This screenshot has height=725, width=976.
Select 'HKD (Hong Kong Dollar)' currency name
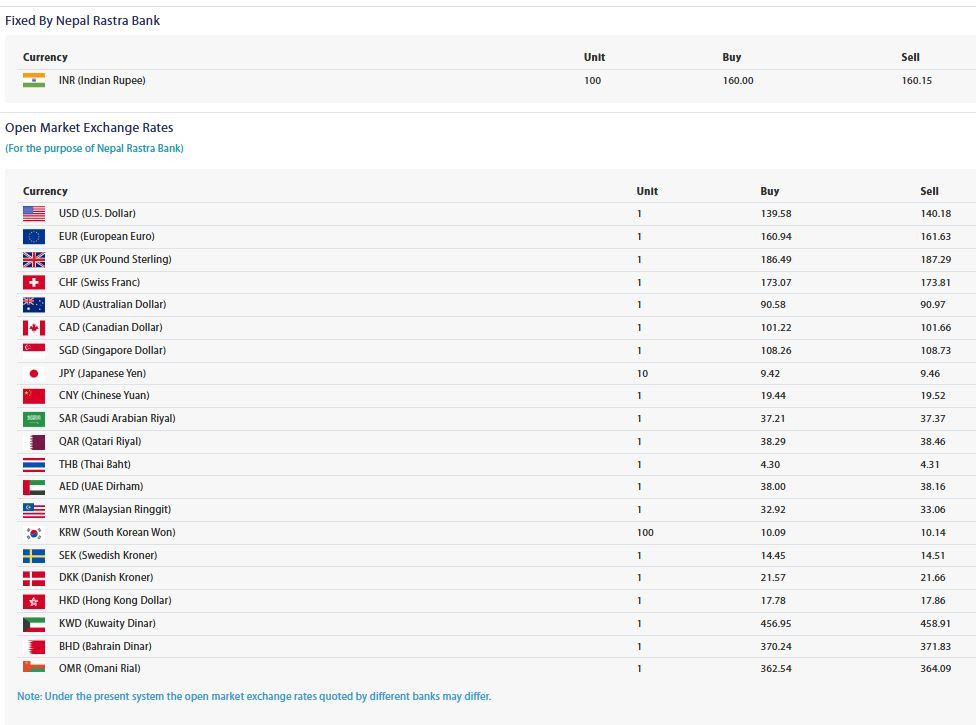pyautogui.click(x=115, y=601)
